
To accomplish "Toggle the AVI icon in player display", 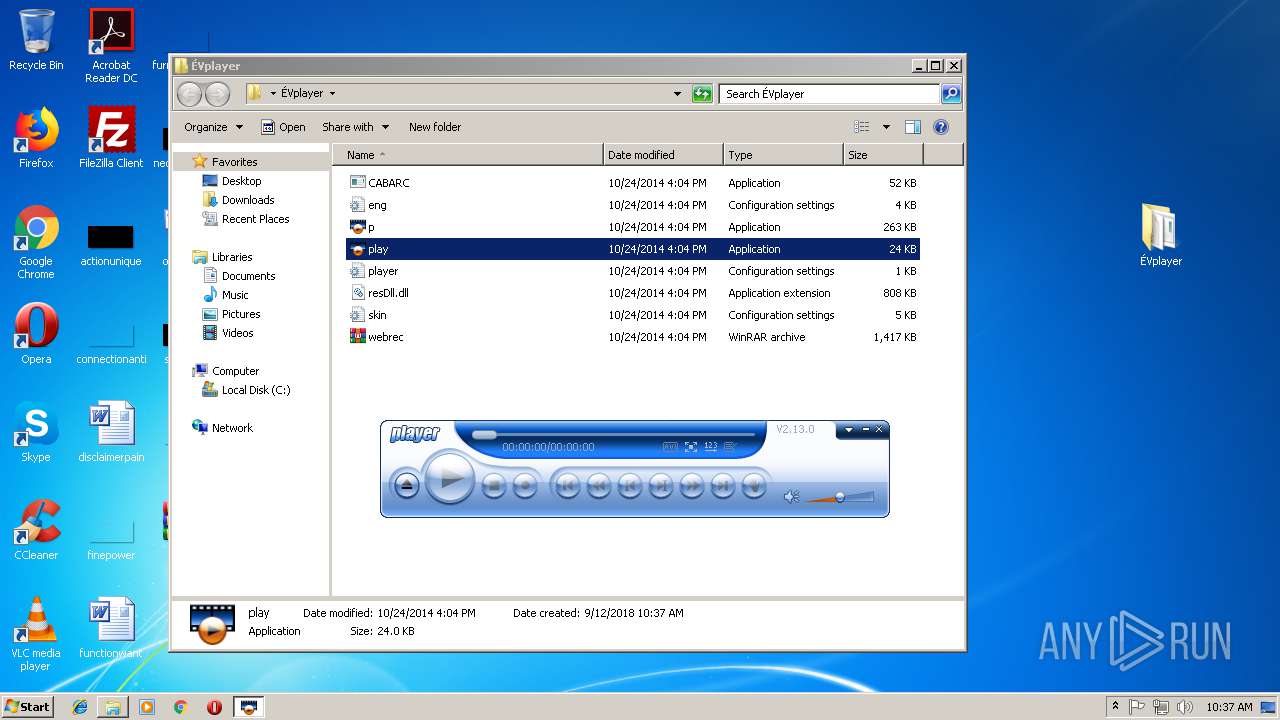I will pyautogui.click(x=670, y=447).
